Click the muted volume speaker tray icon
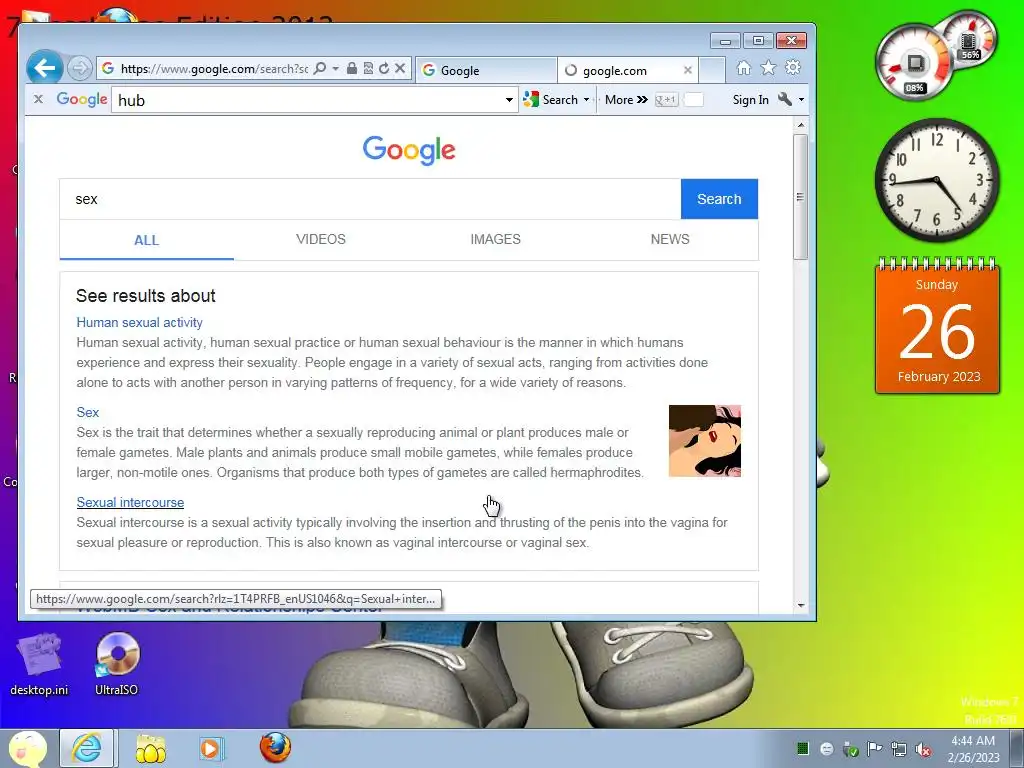The height and width of the screenshot is (768, 1024). (x=923, y=749)
